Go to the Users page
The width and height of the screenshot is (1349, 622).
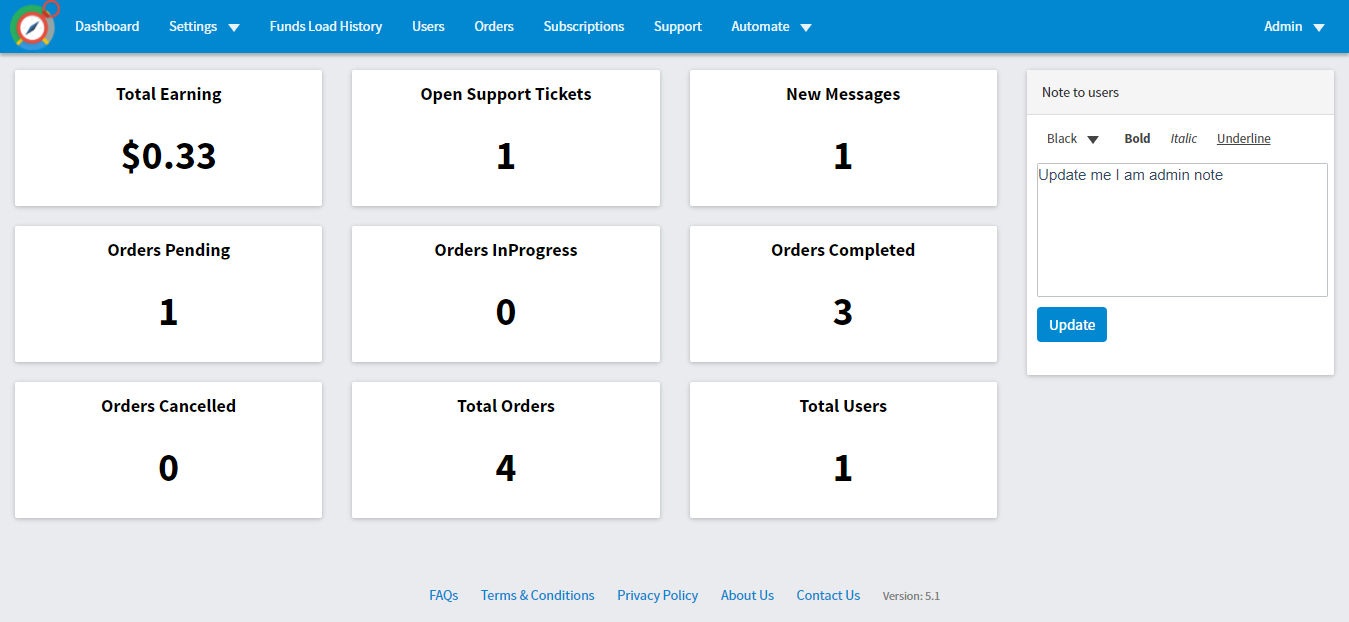coord(428,27)
